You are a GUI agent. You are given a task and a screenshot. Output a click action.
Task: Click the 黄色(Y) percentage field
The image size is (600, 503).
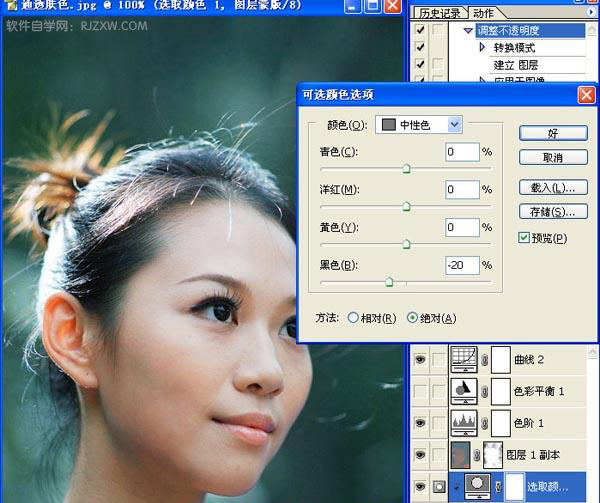click(462, 227)
